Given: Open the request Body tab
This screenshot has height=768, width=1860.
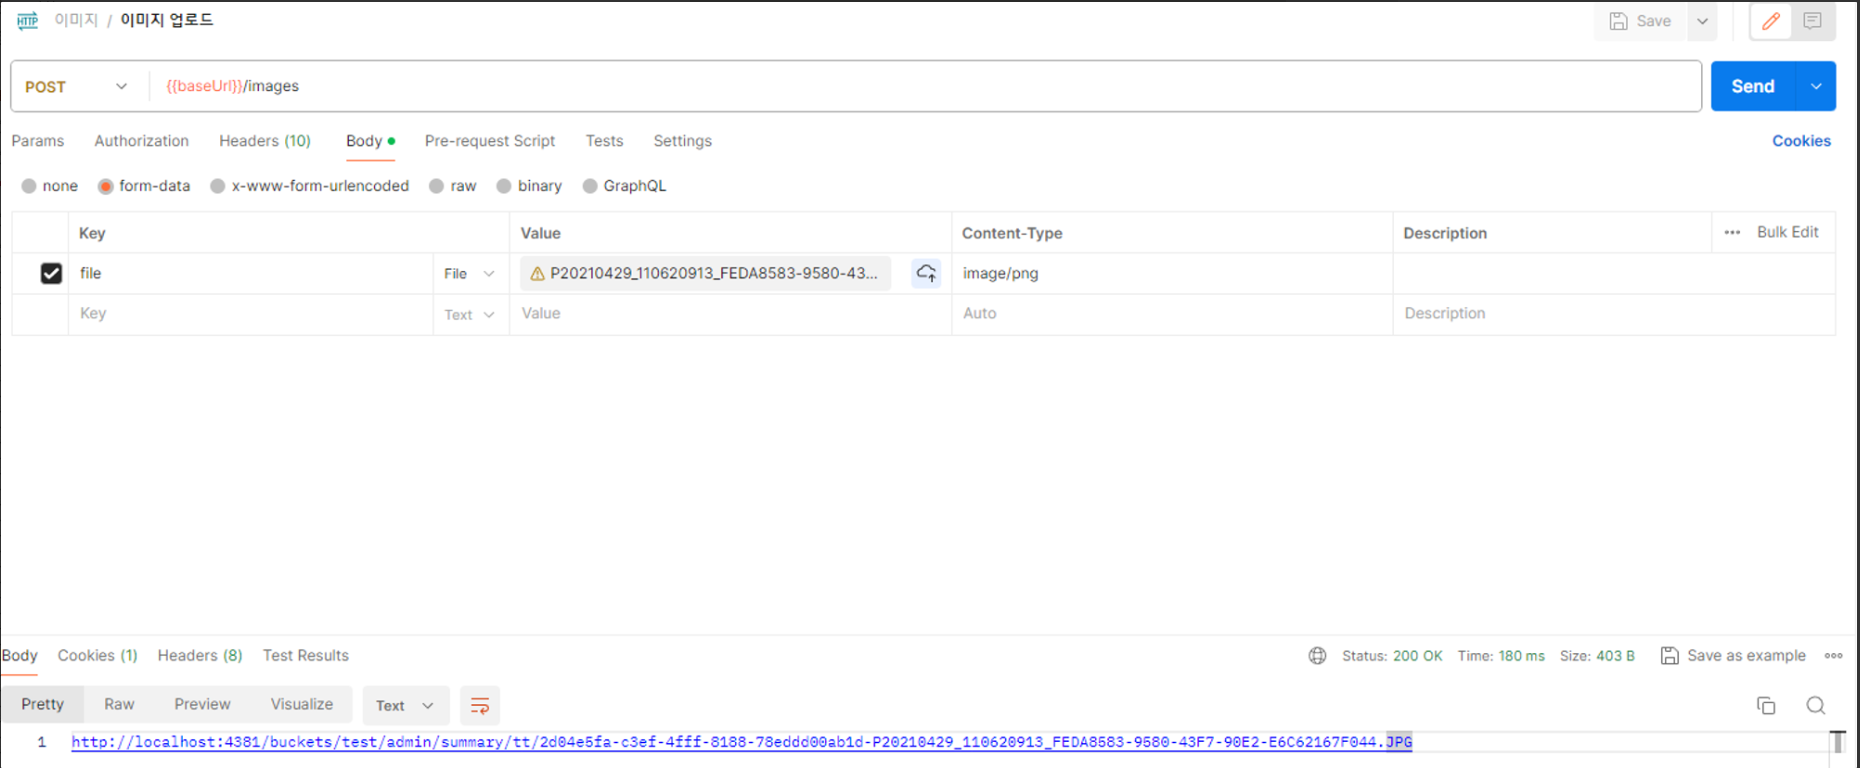Looking at the screenshot, I should (370, 141).
